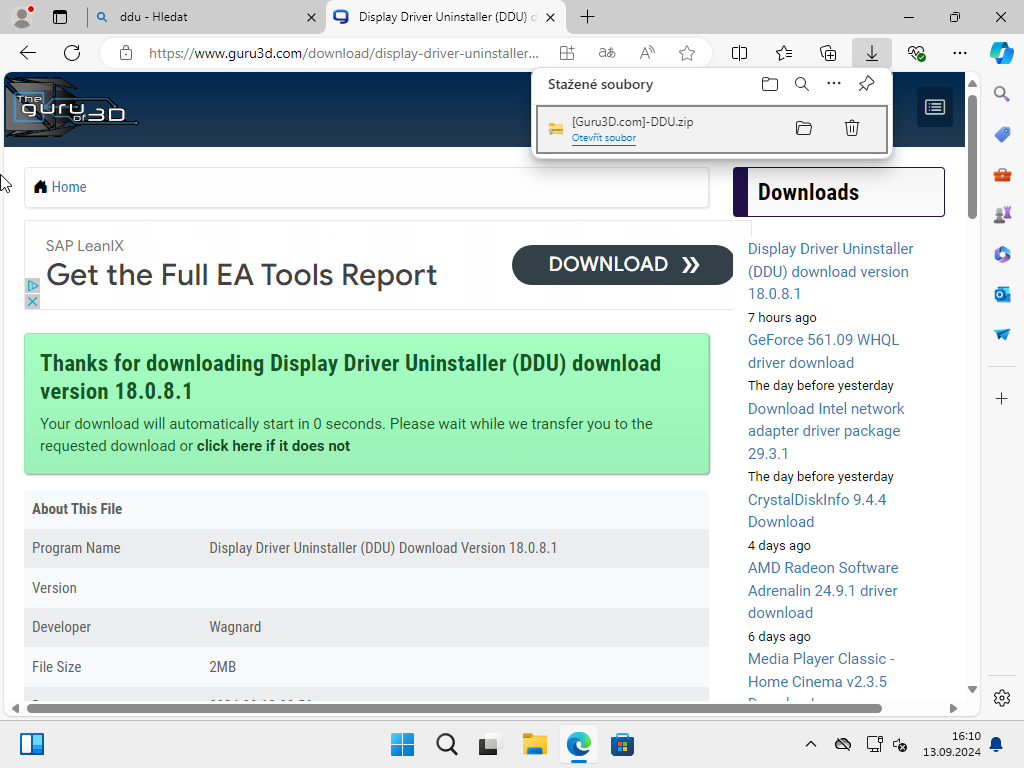Search downloads using magnifier icon

[x=802, y=84]
